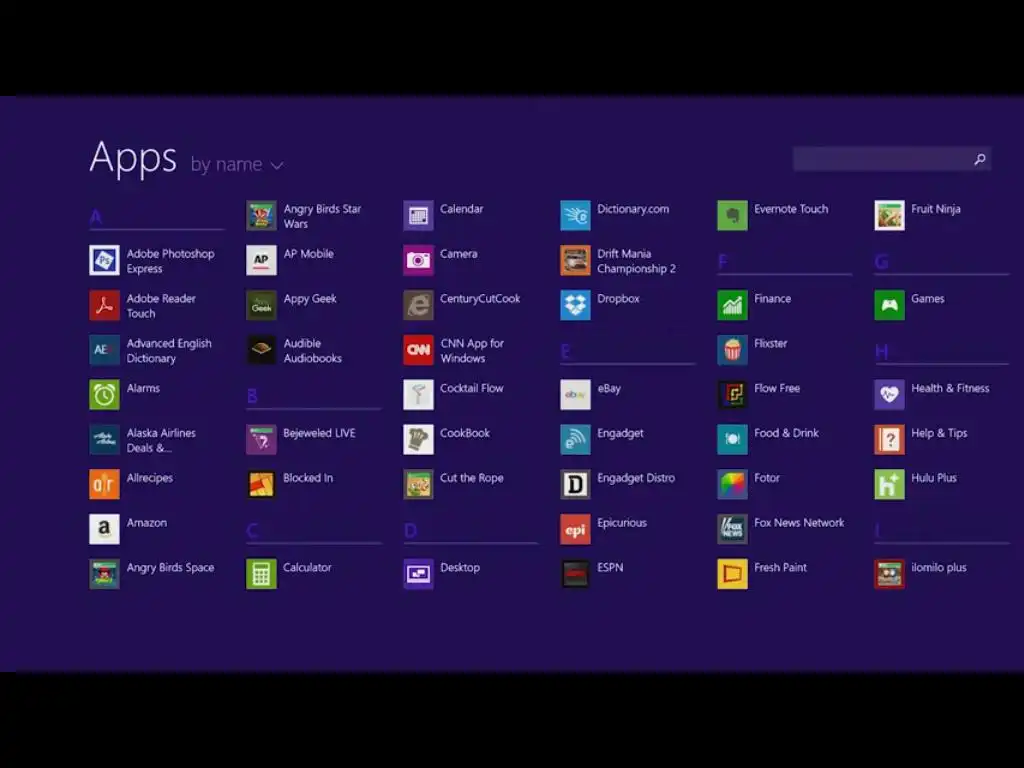This screenshot has height=768, width=1024.
Task: Click the "Blocked In" label
Action: tap(308, 478)
